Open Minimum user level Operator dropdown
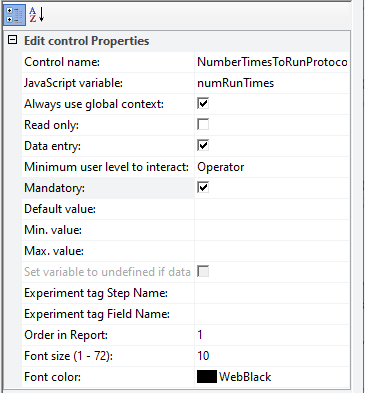365x393 pixels. click(x=272, y=167)
